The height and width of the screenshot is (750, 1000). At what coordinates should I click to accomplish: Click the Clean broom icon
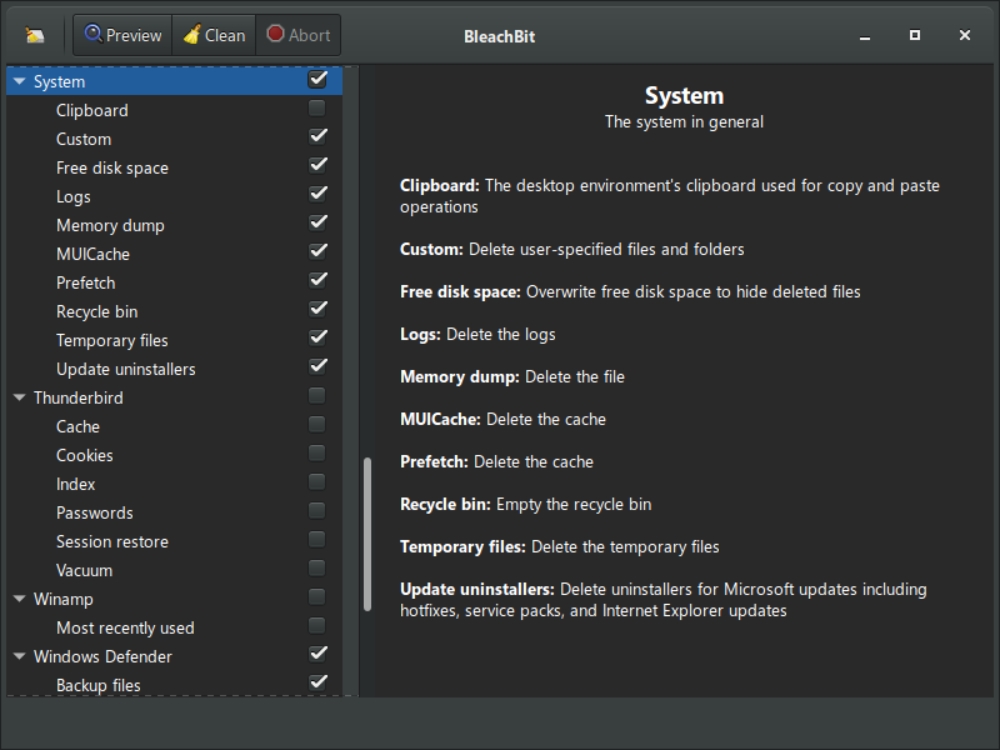(x=192, y=35)
